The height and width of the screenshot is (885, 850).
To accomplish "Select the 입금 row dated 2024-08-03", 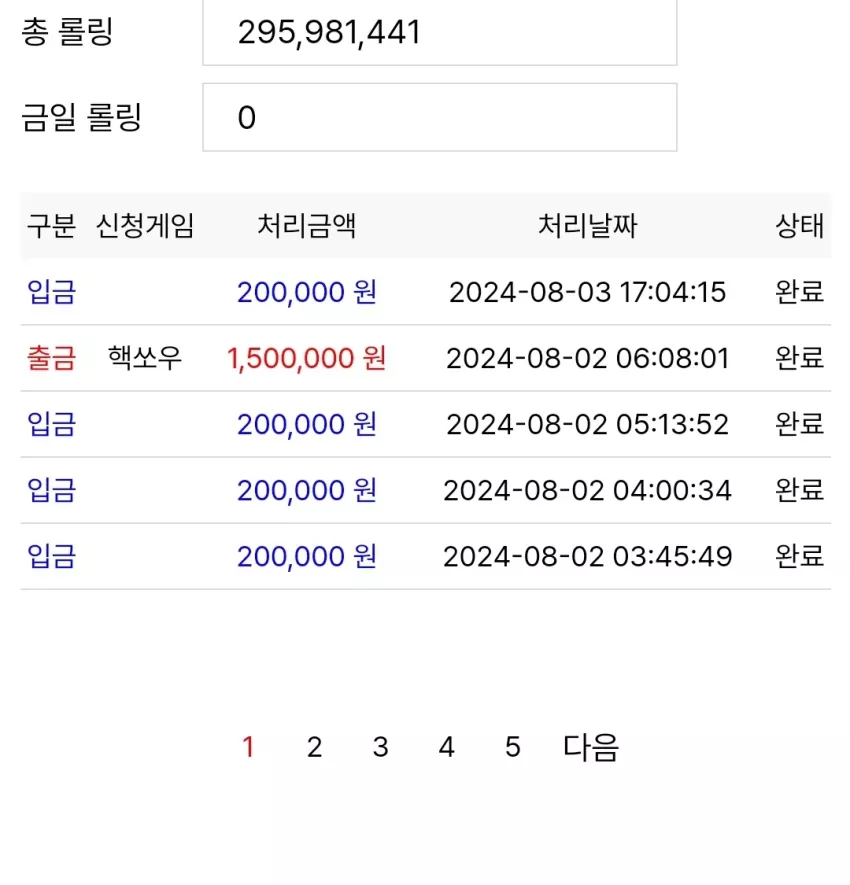I will pos(426,292).
